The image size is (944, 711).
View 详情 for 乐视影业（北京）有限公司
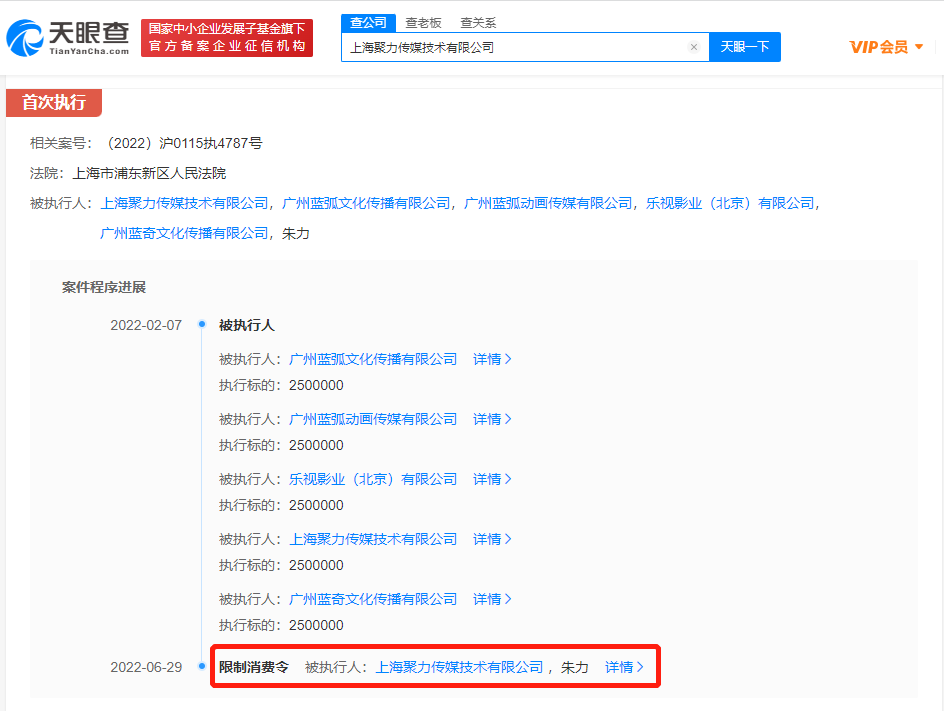[492, 479]
